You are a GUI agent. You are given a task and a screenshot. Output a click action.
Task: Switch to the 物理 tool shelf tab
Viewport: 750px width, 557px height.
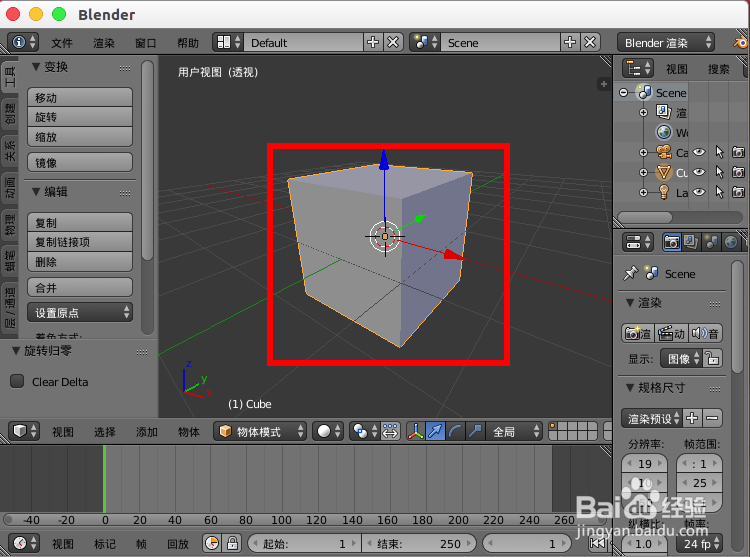[9, 224]
